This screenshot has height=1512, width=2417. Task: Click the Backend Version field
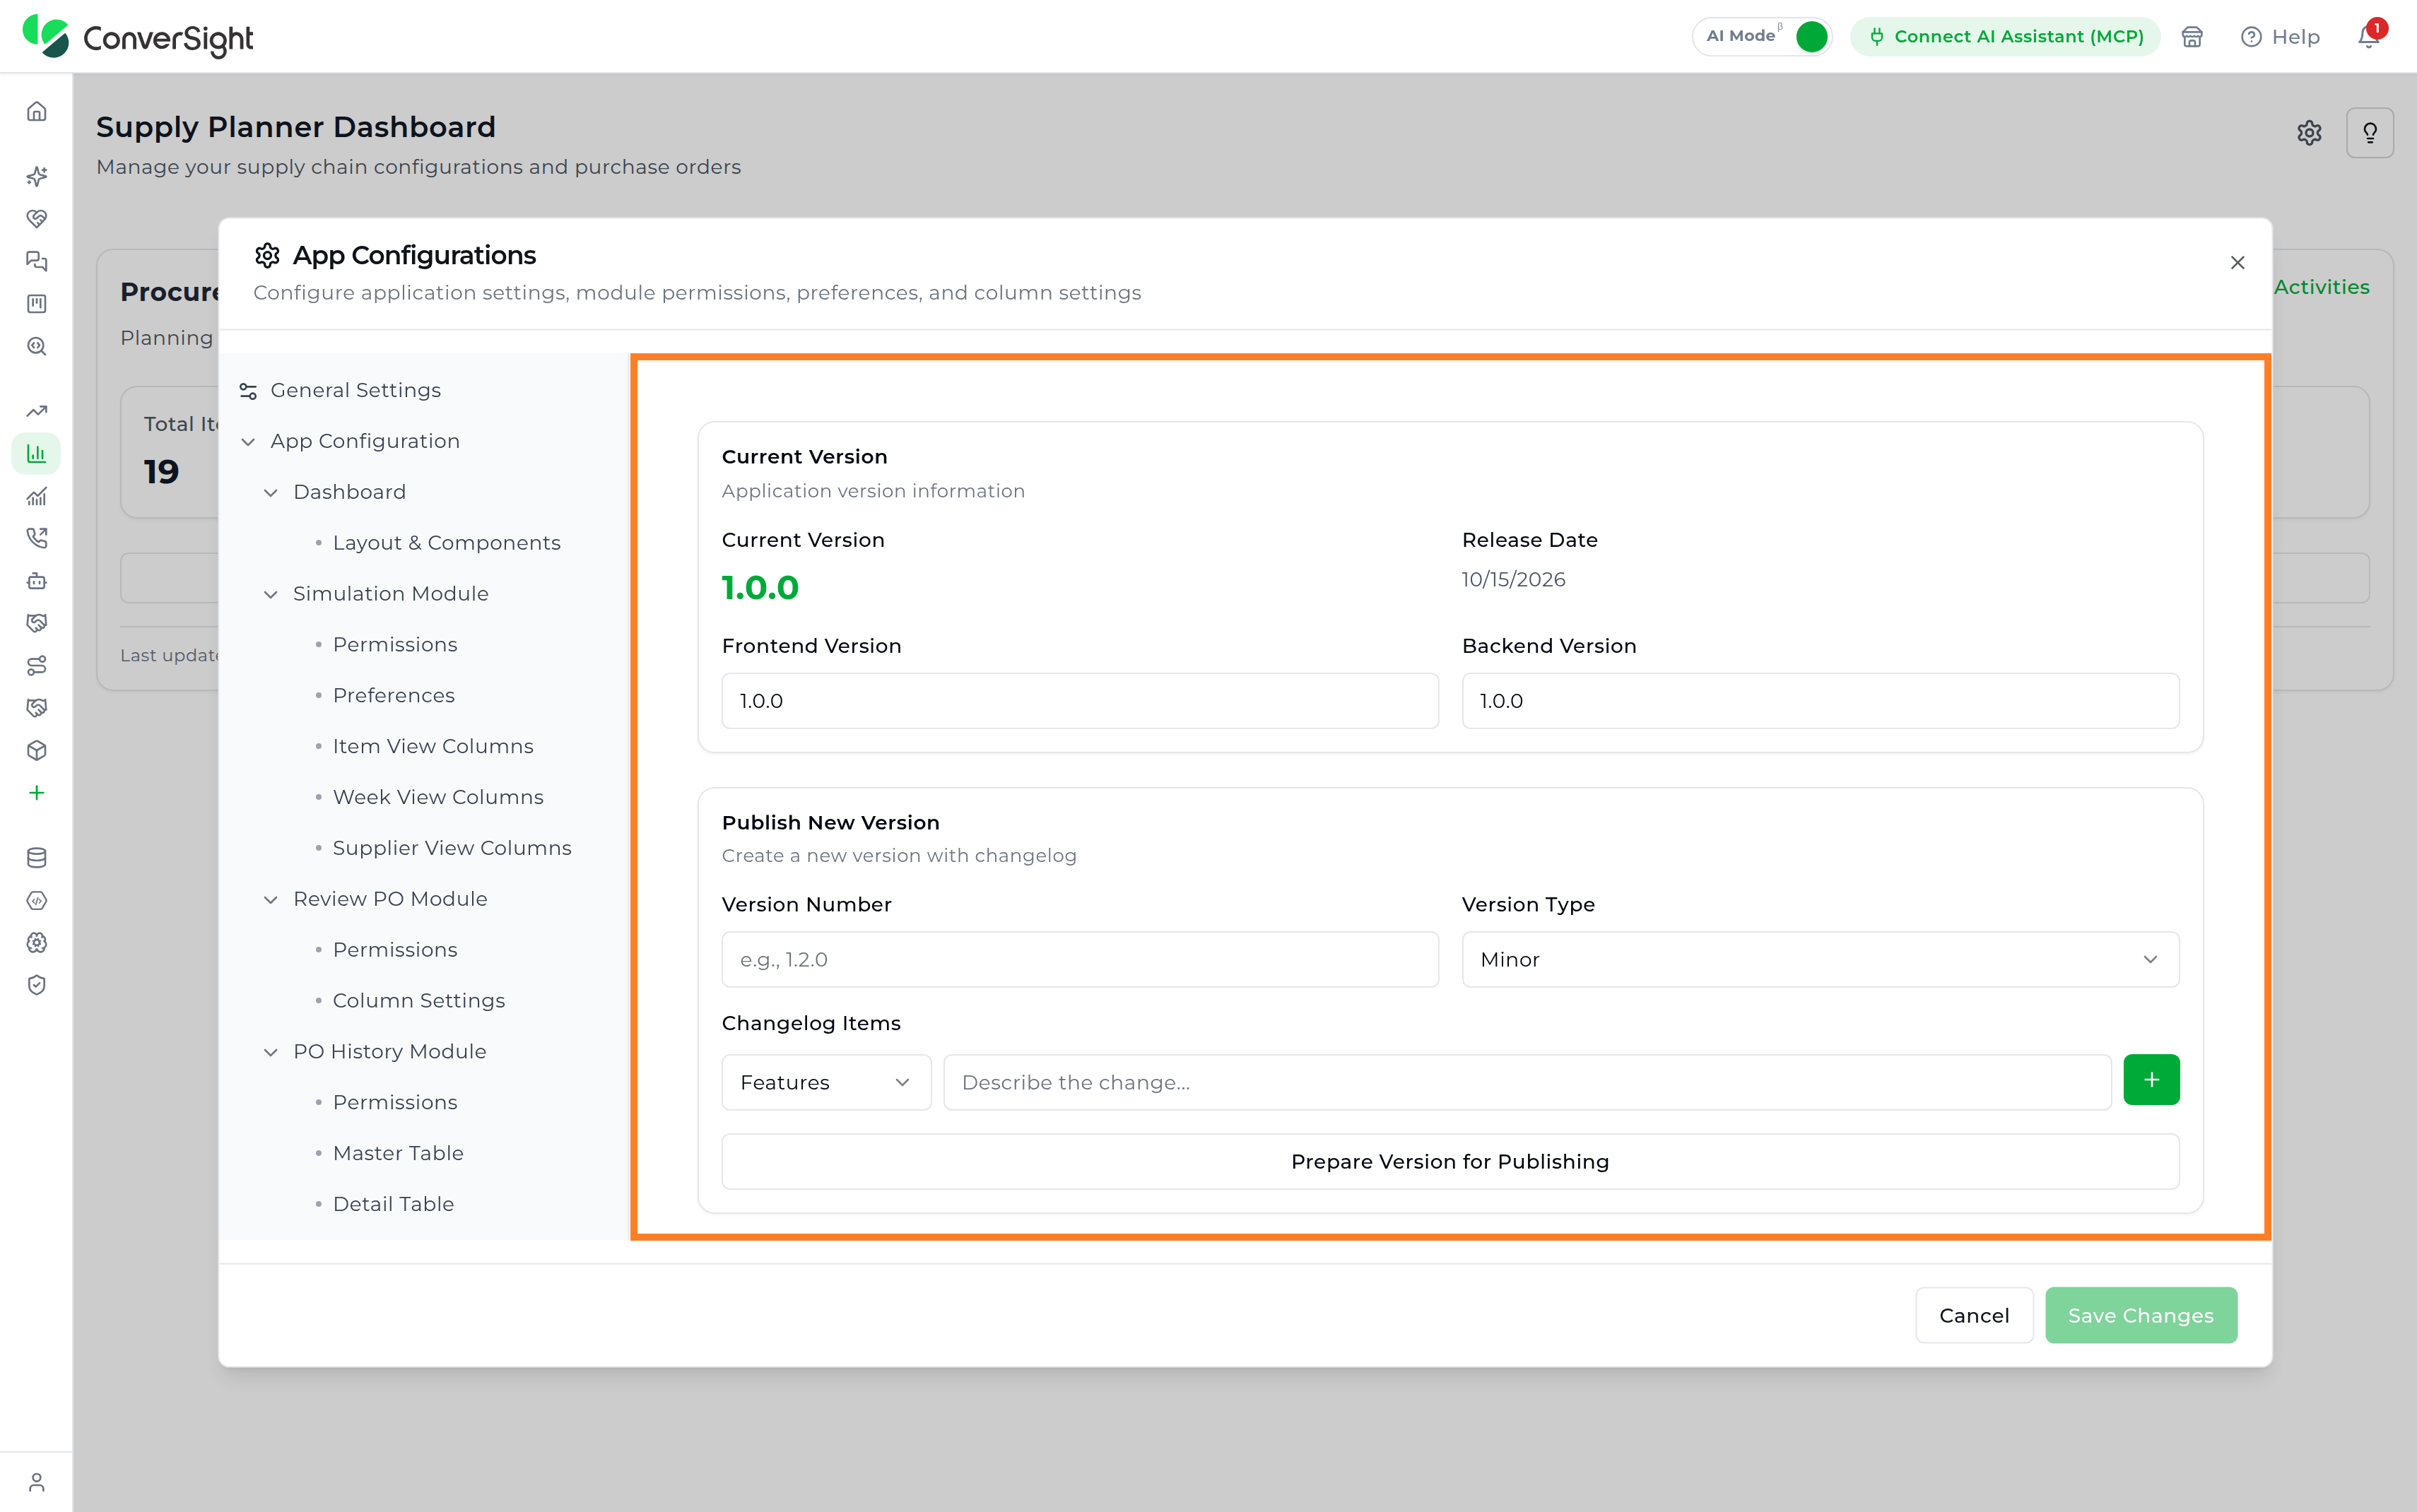(x=1820, y=701)
